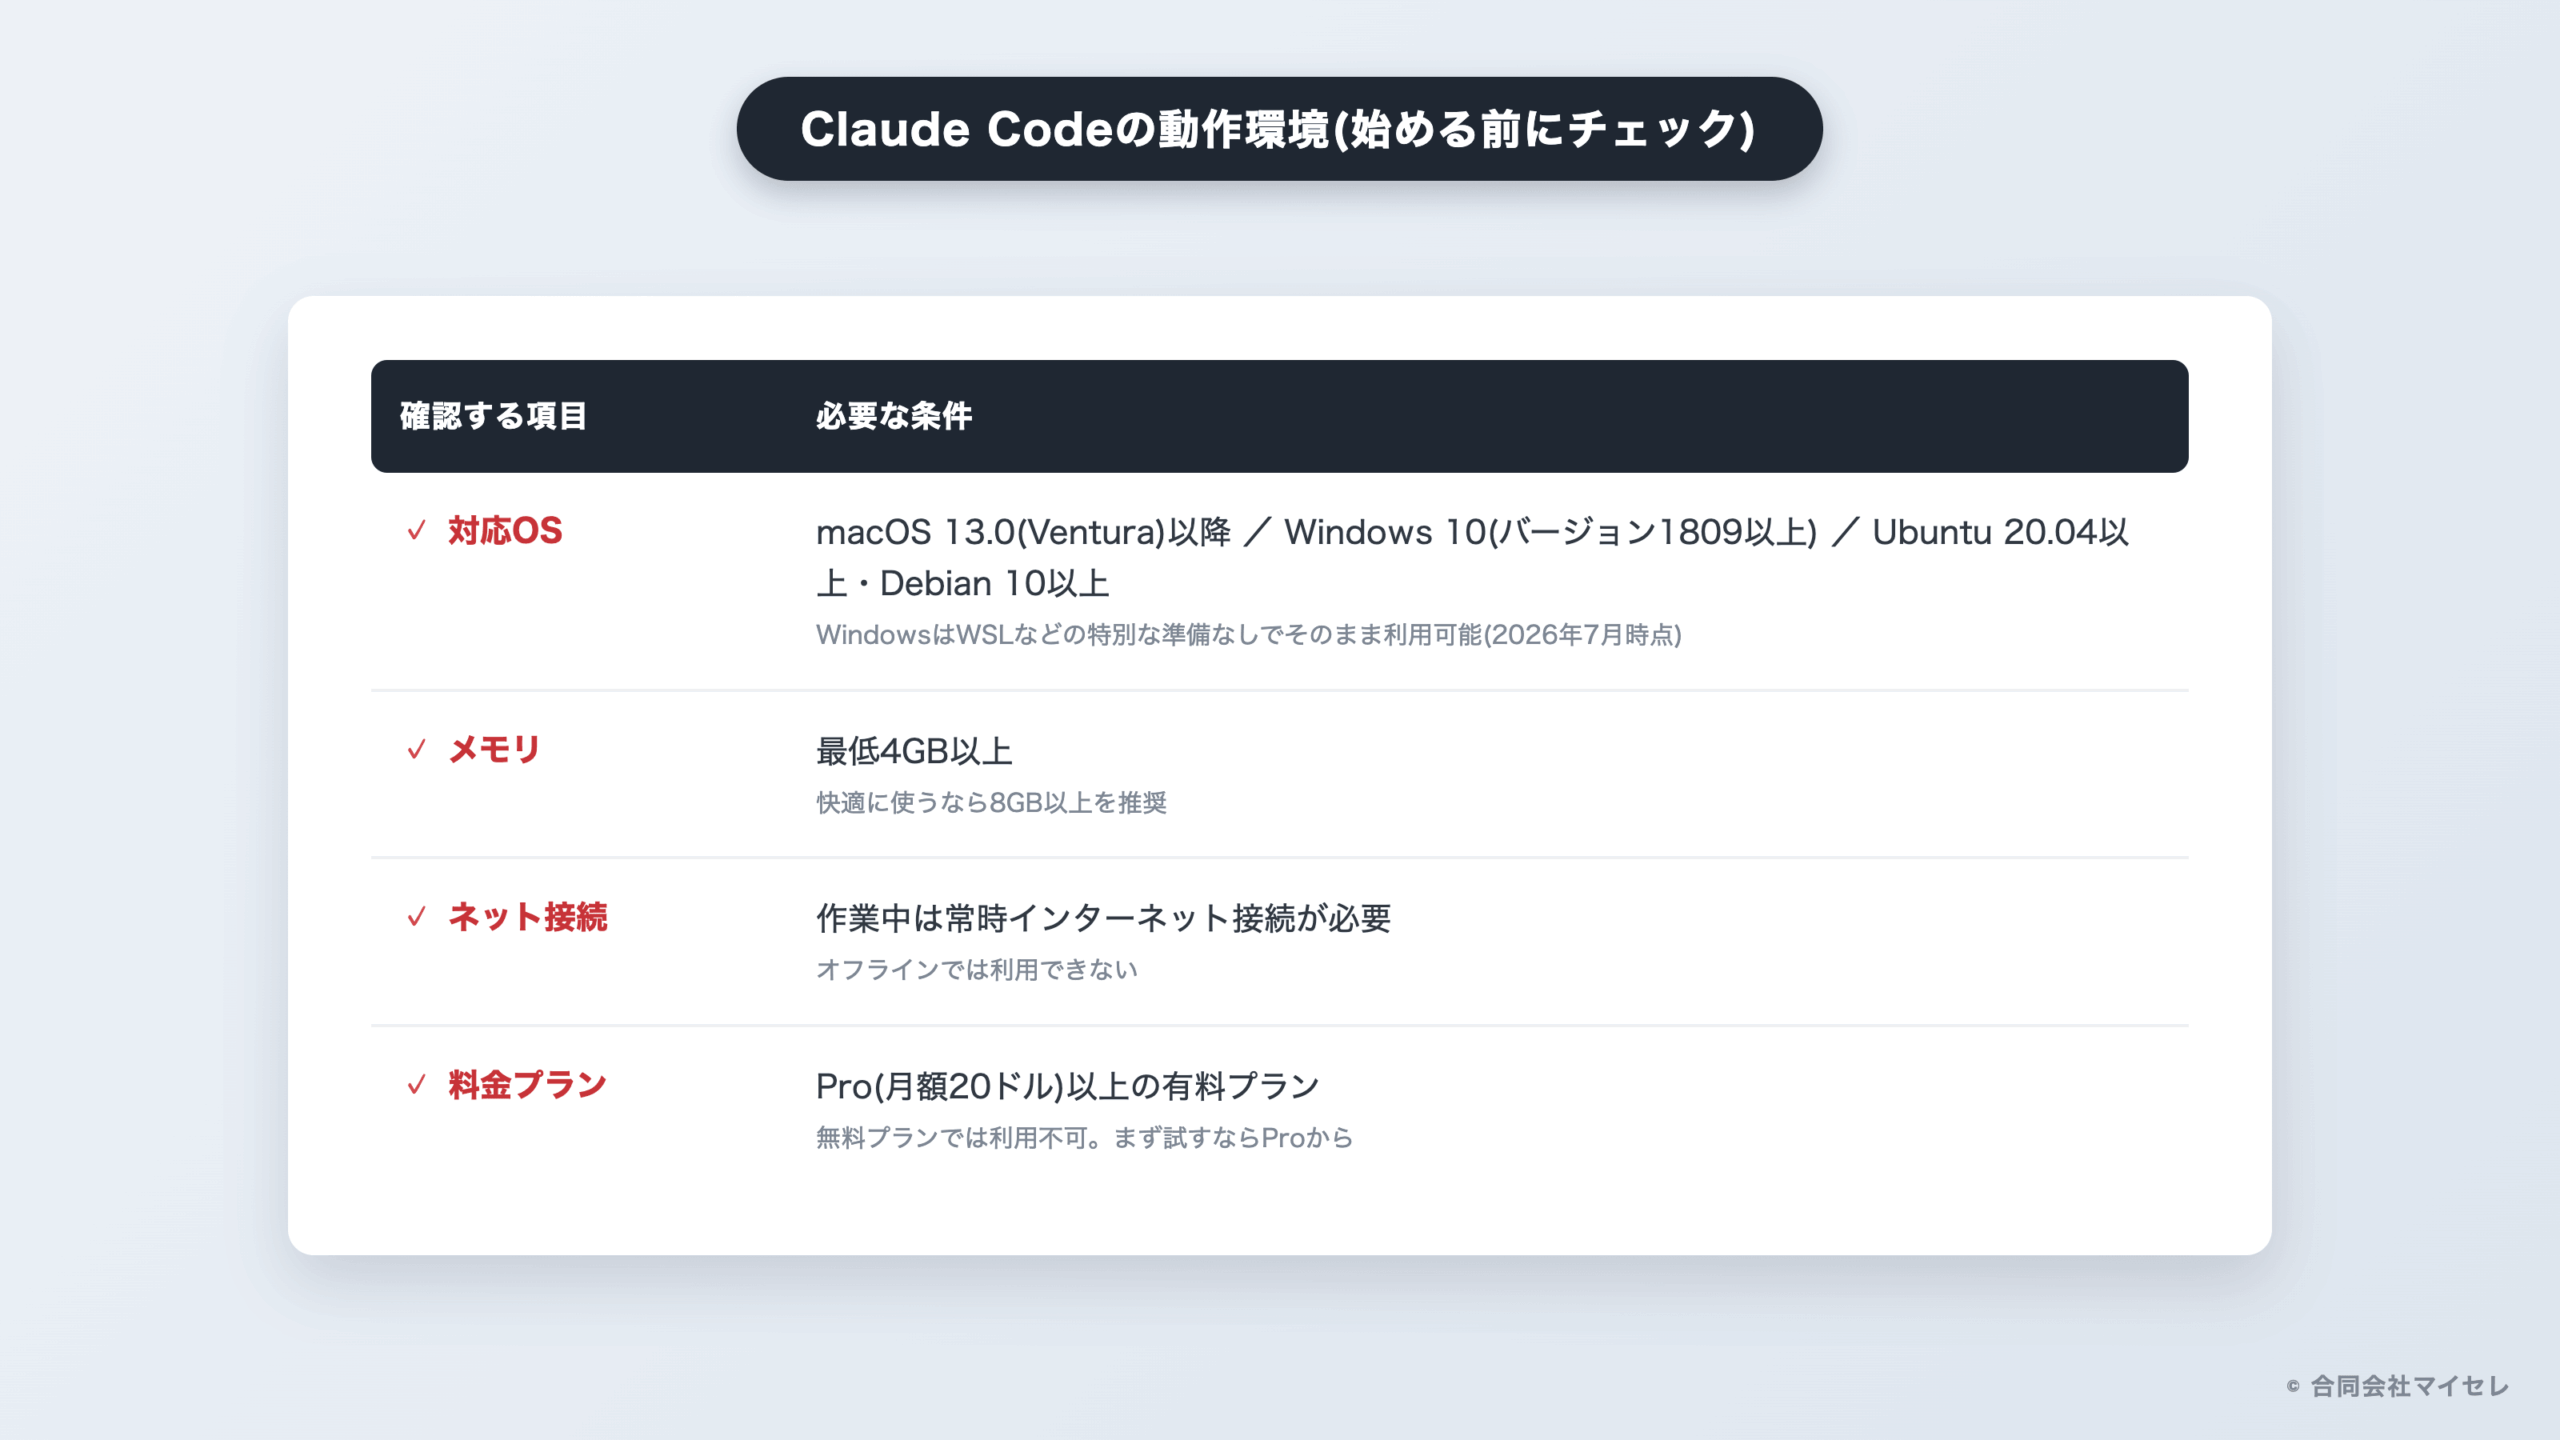
Task: Click the note '無料プランでは利用不可。まず試すならProから'
Action: click(x=1084, y=1138)
